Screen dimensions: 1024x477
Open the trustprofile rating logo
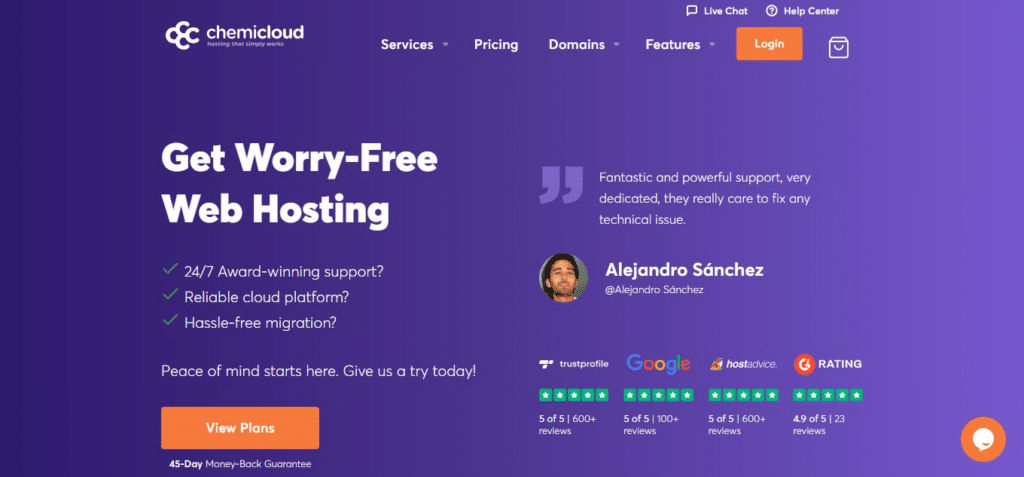click(x=573, y=364)
